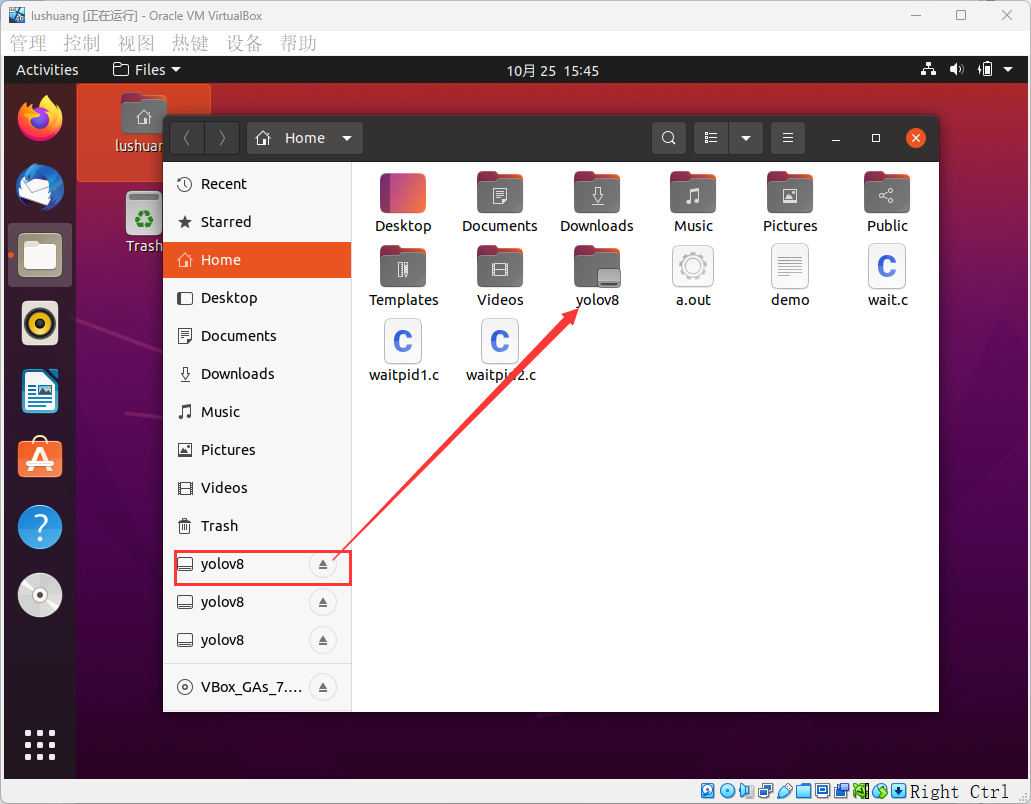This screenshot has height=804, width=1031.
Task: Open the 帮助 menu in VirtualBox
Action: click(299, 43)
